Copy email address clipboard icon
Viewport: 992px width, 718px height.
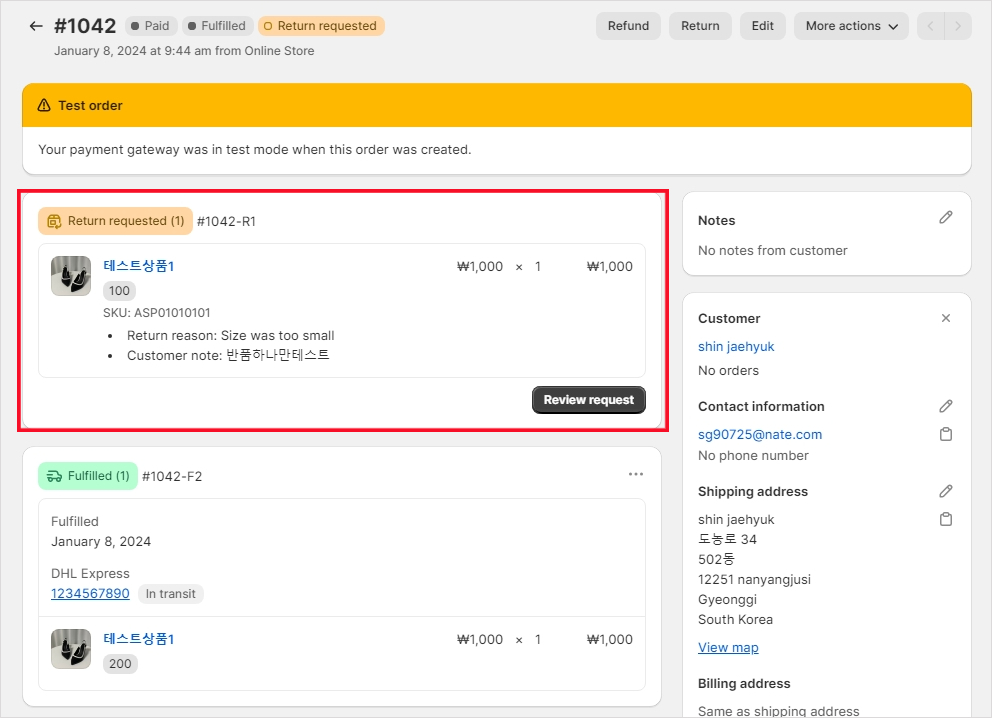pyautogui.click(x=946, y=434)
